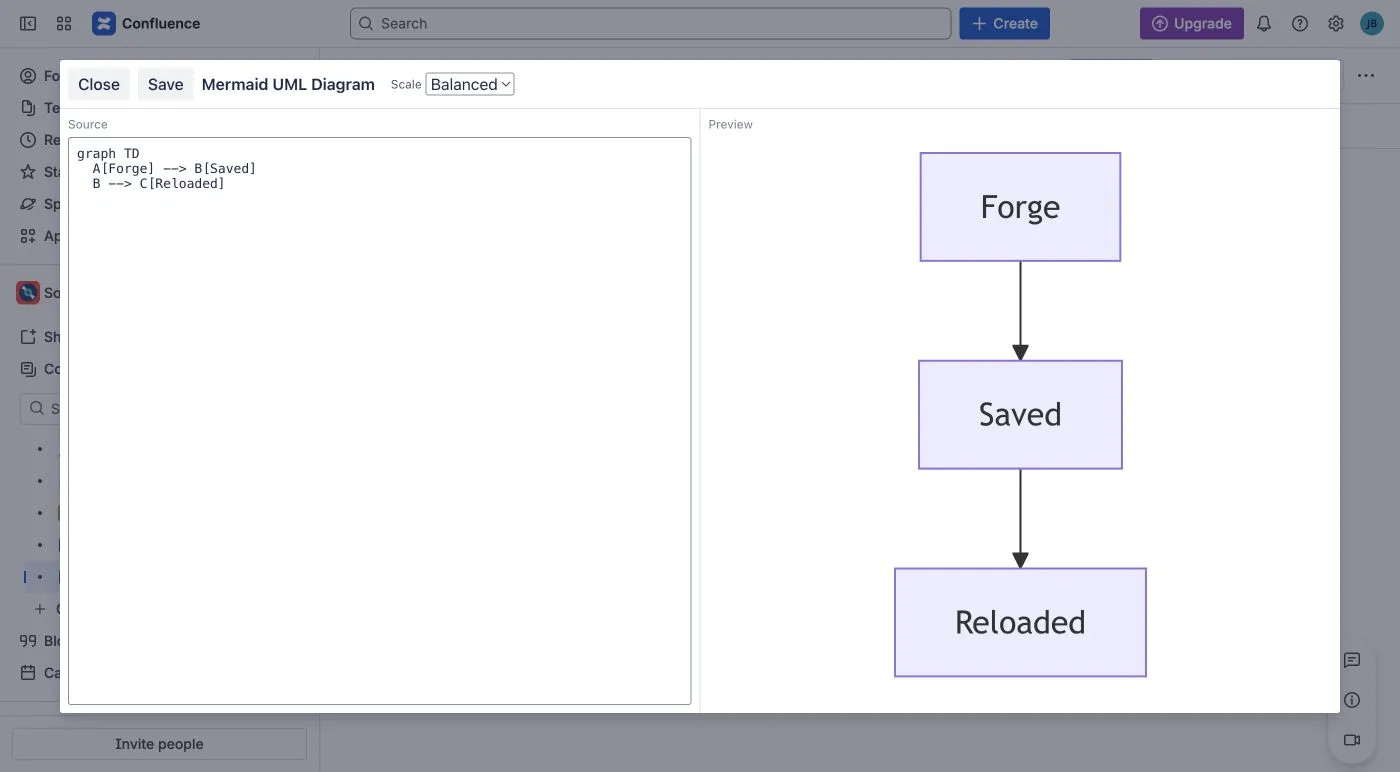Open the comments icon on right rail
Screen dimensions: 1400x772
[x=1352, y=660]
